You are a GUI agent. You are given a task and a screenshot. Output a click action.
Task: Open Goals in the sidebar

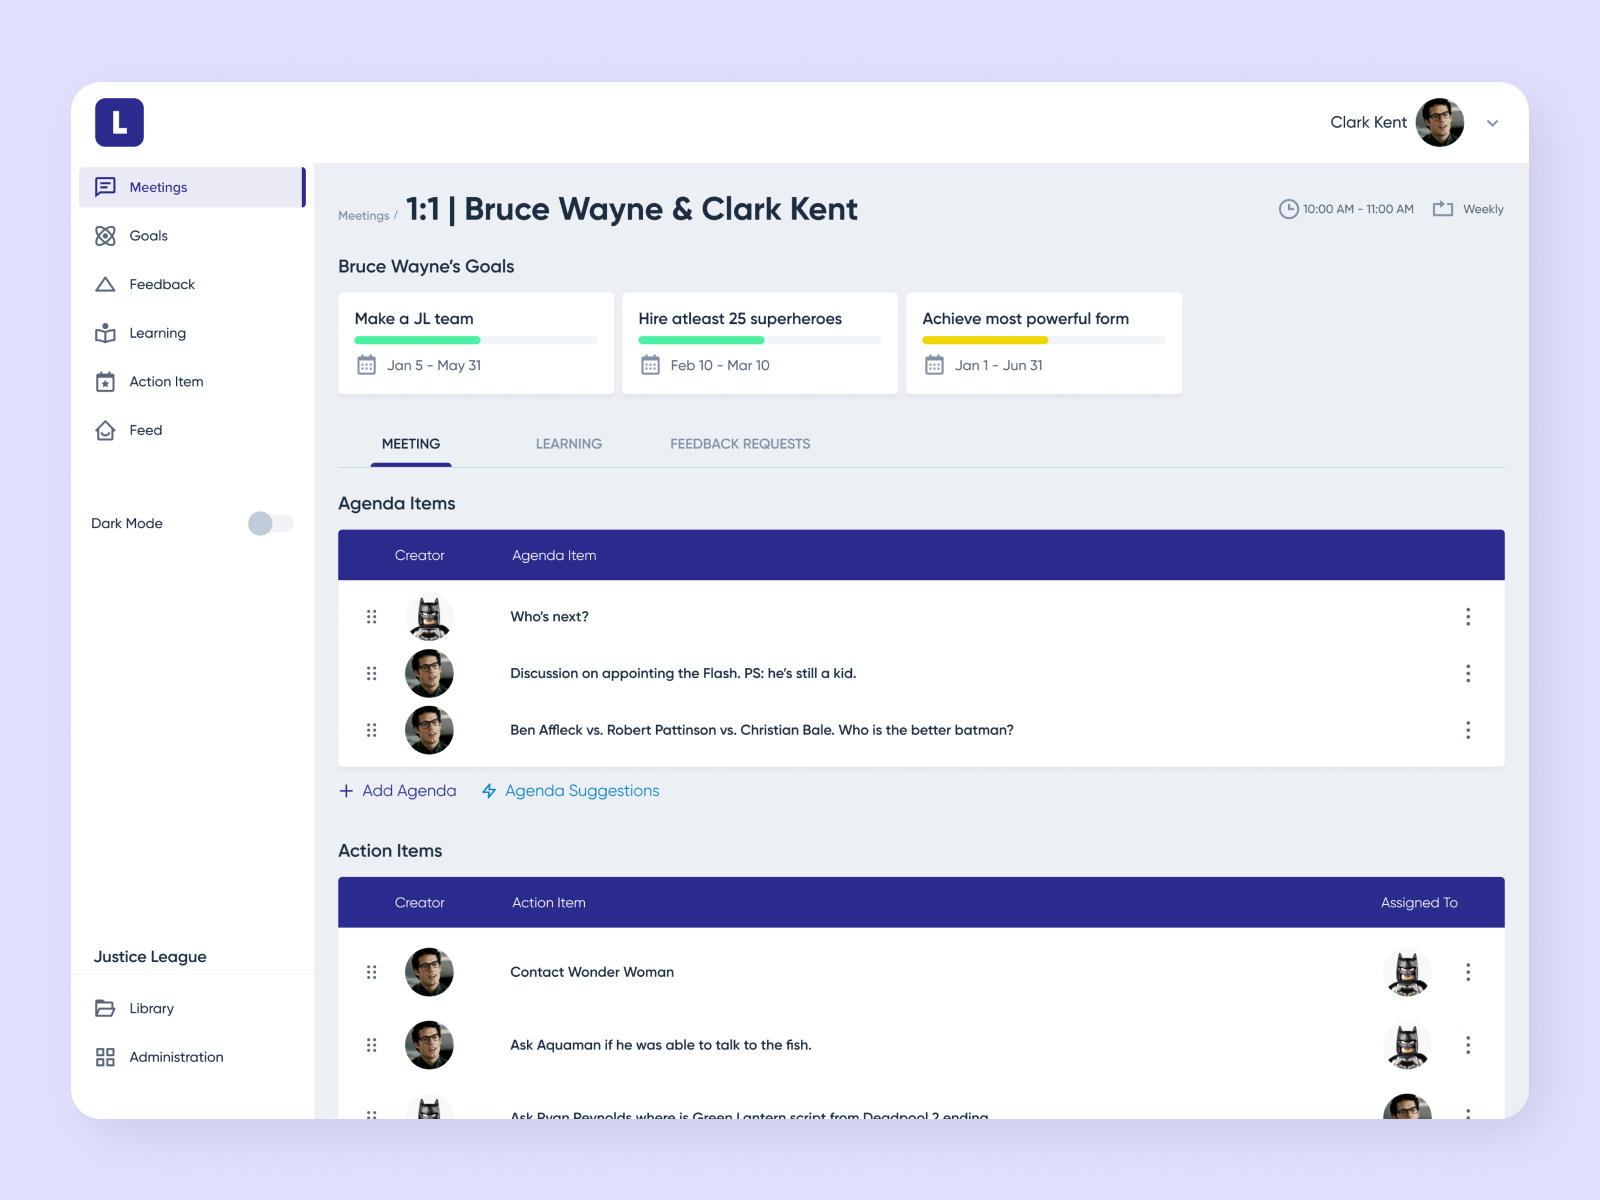tap(148, 236)
